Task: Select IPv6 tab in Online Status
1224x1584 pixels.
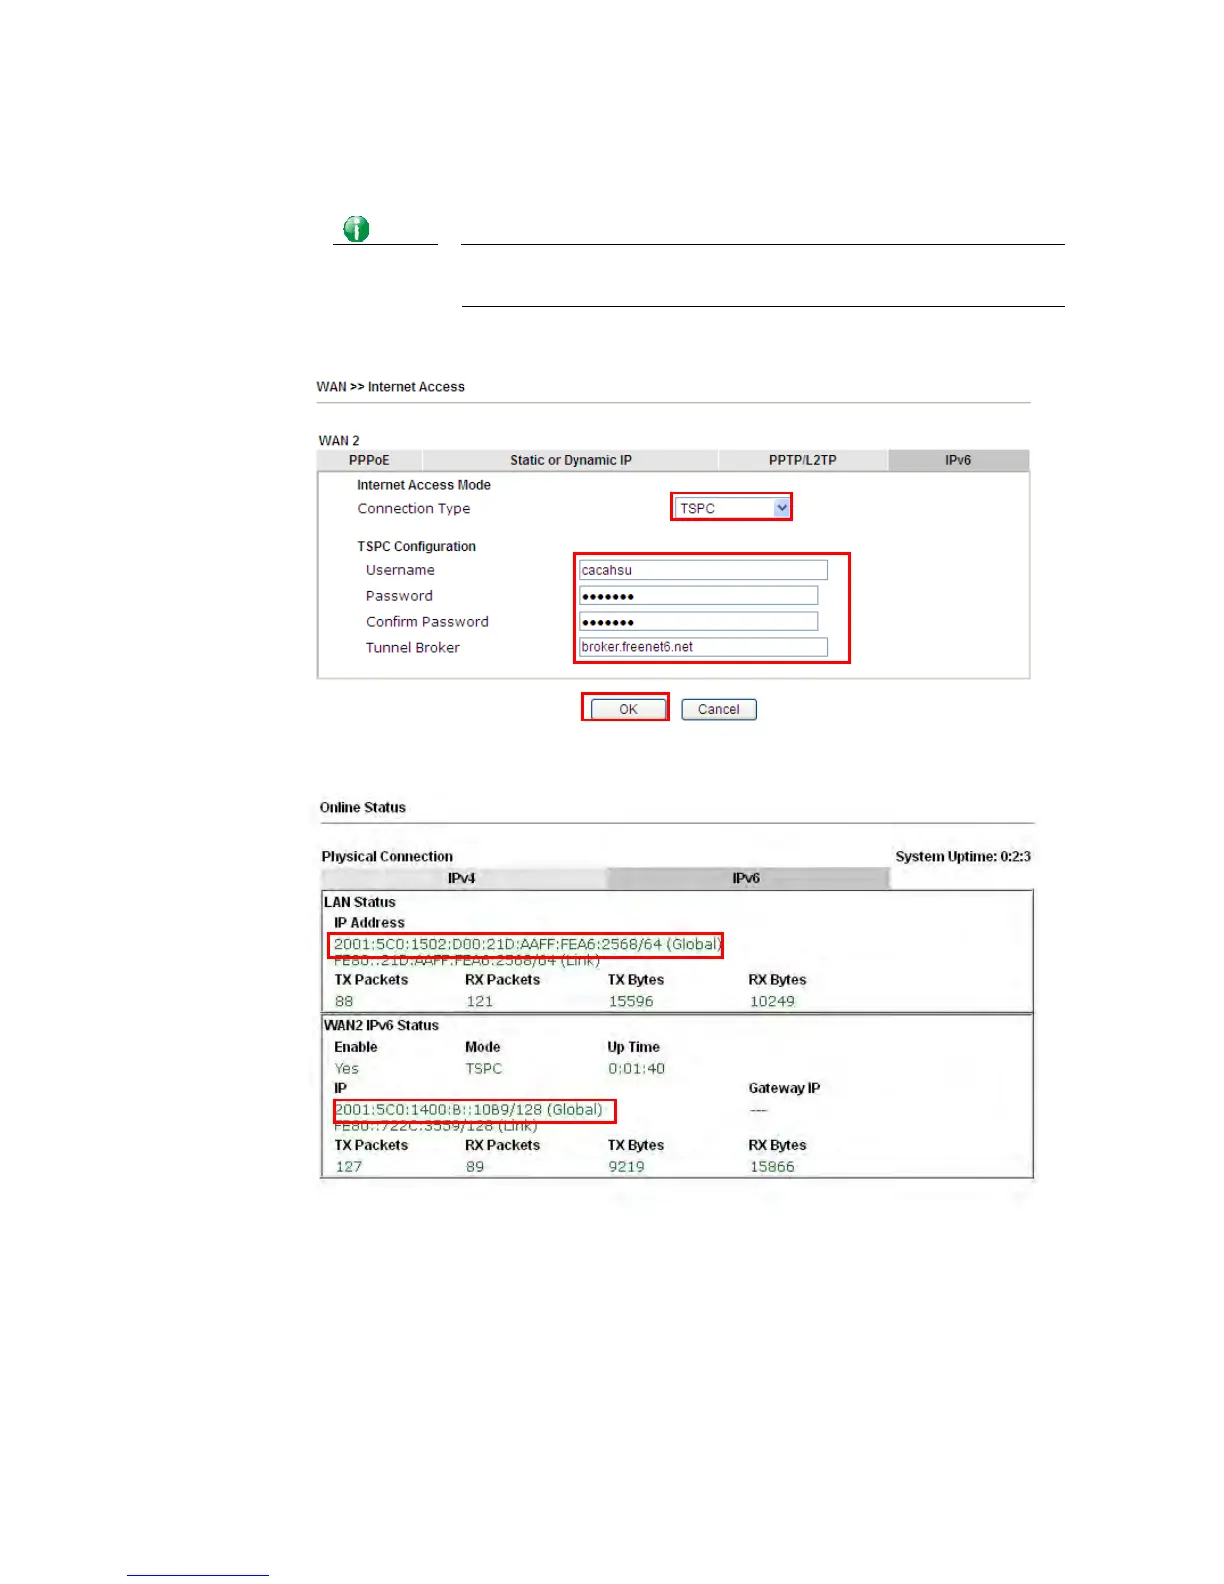Action: (x=746, y=878)
